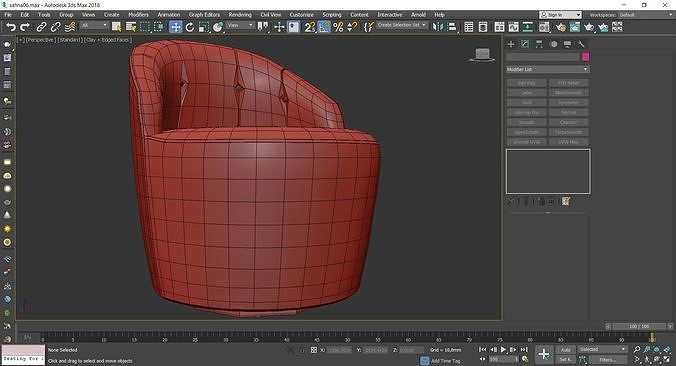Click the Redo arrow icon
This screenshot has height=366, width=676.
[x=25, y=27]
